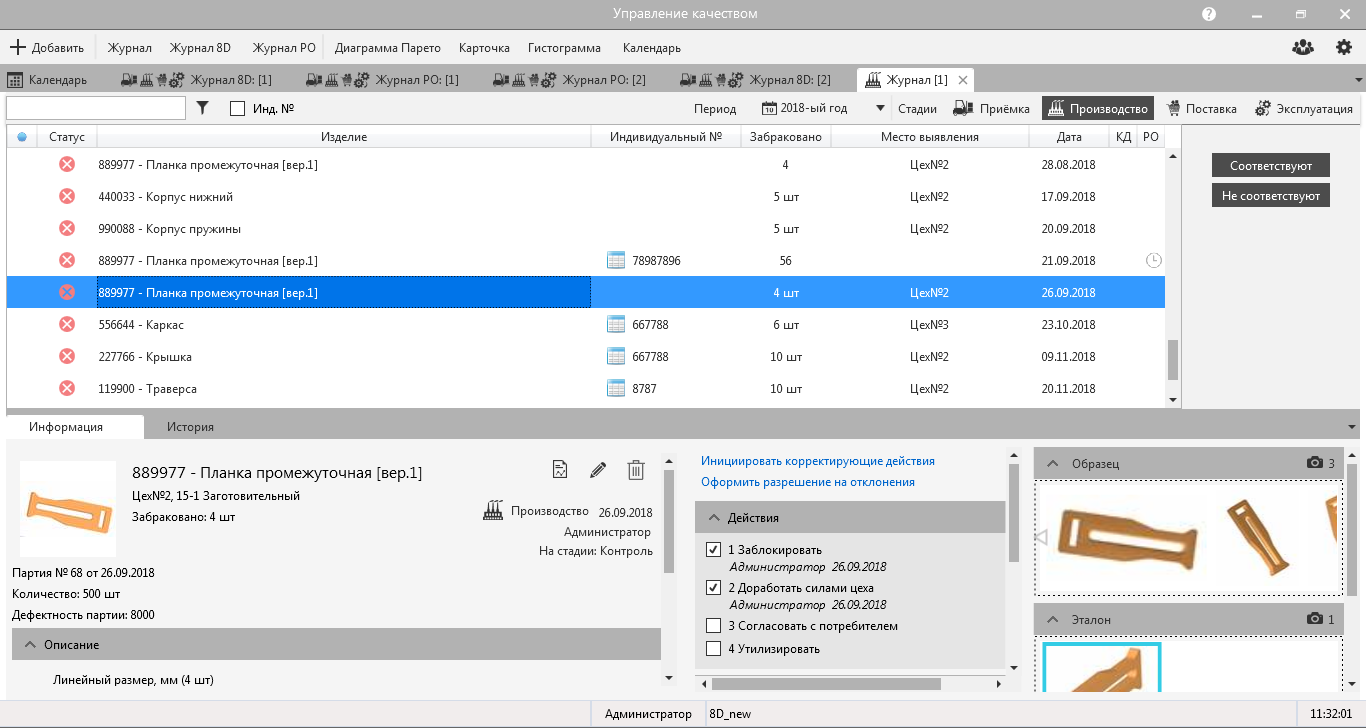The height and width of the screenshot is (728, 1366).
Task: Edit record with the pencil icon
Action: click(598, 469)
